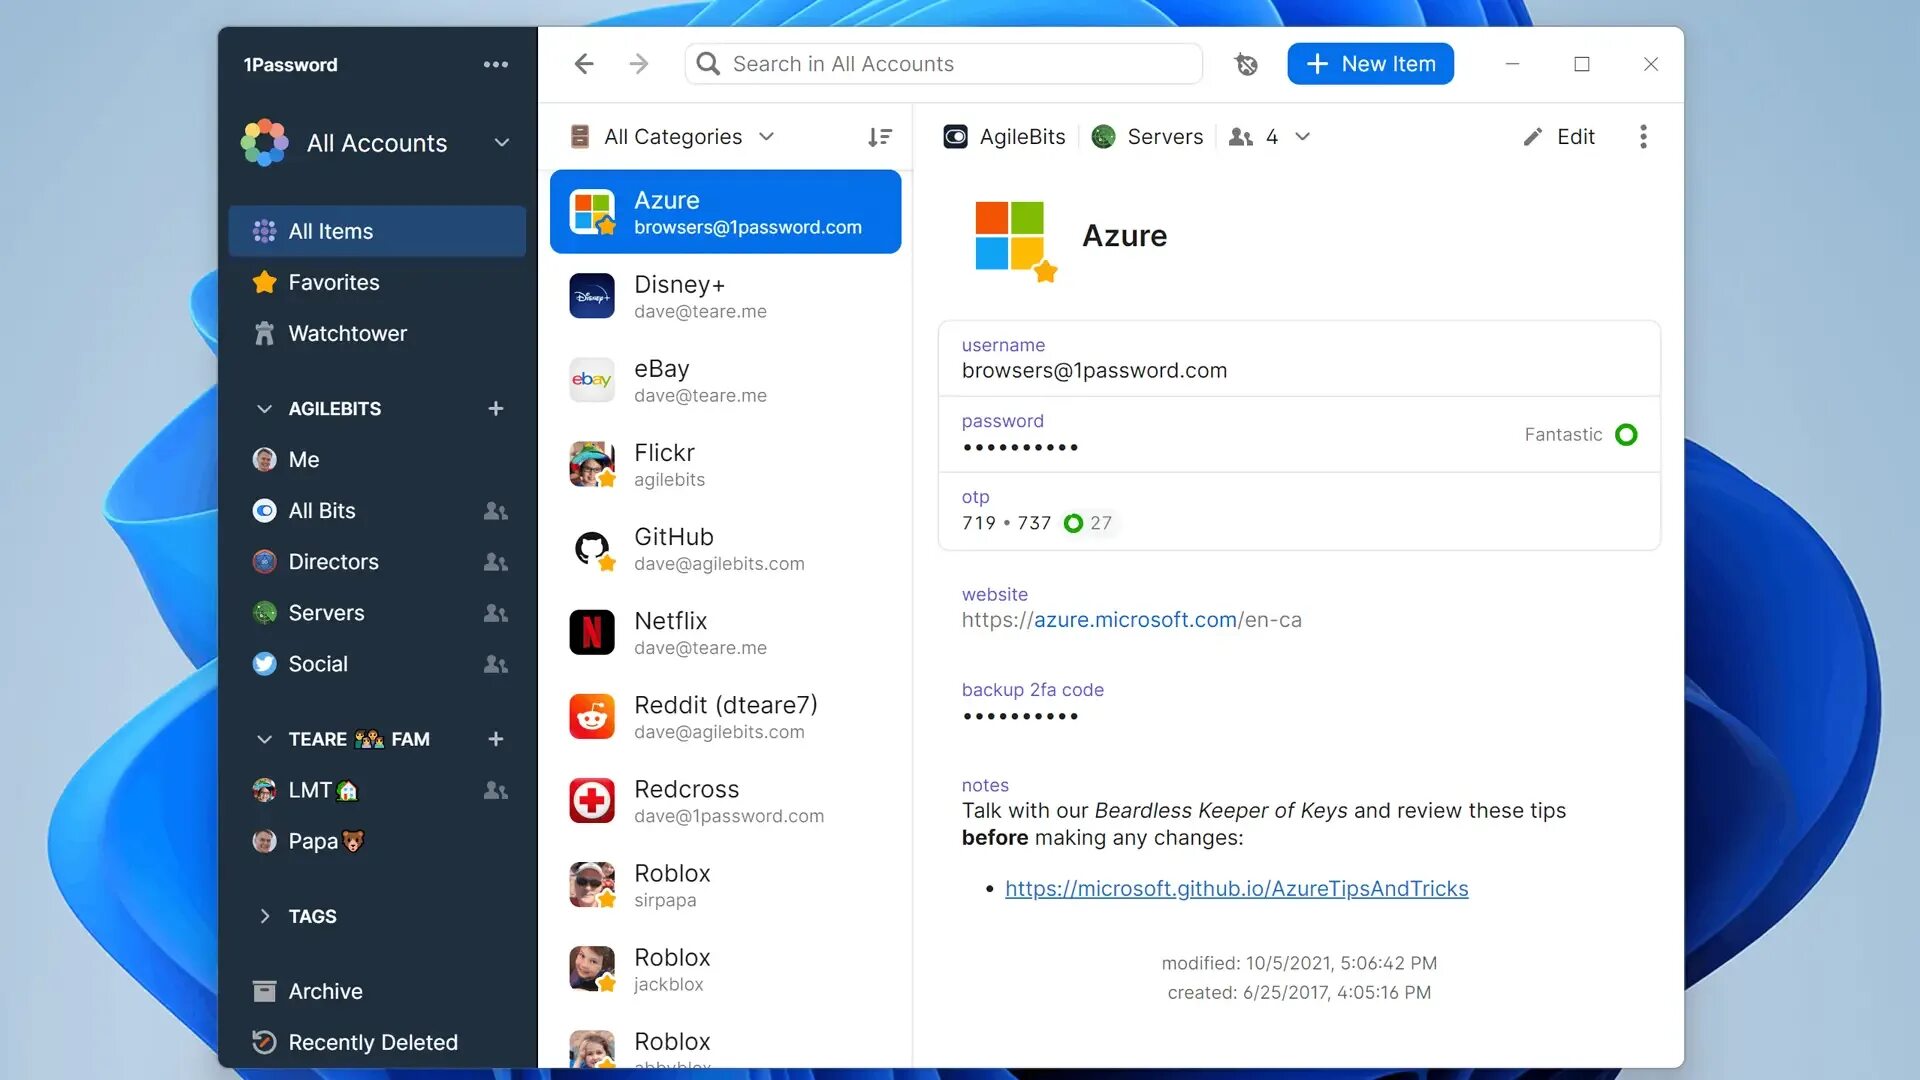This screenshot has width=1920, height=1080.
Task: Add a vault with plus beside AGILEBITS
Action: [495, 408]
